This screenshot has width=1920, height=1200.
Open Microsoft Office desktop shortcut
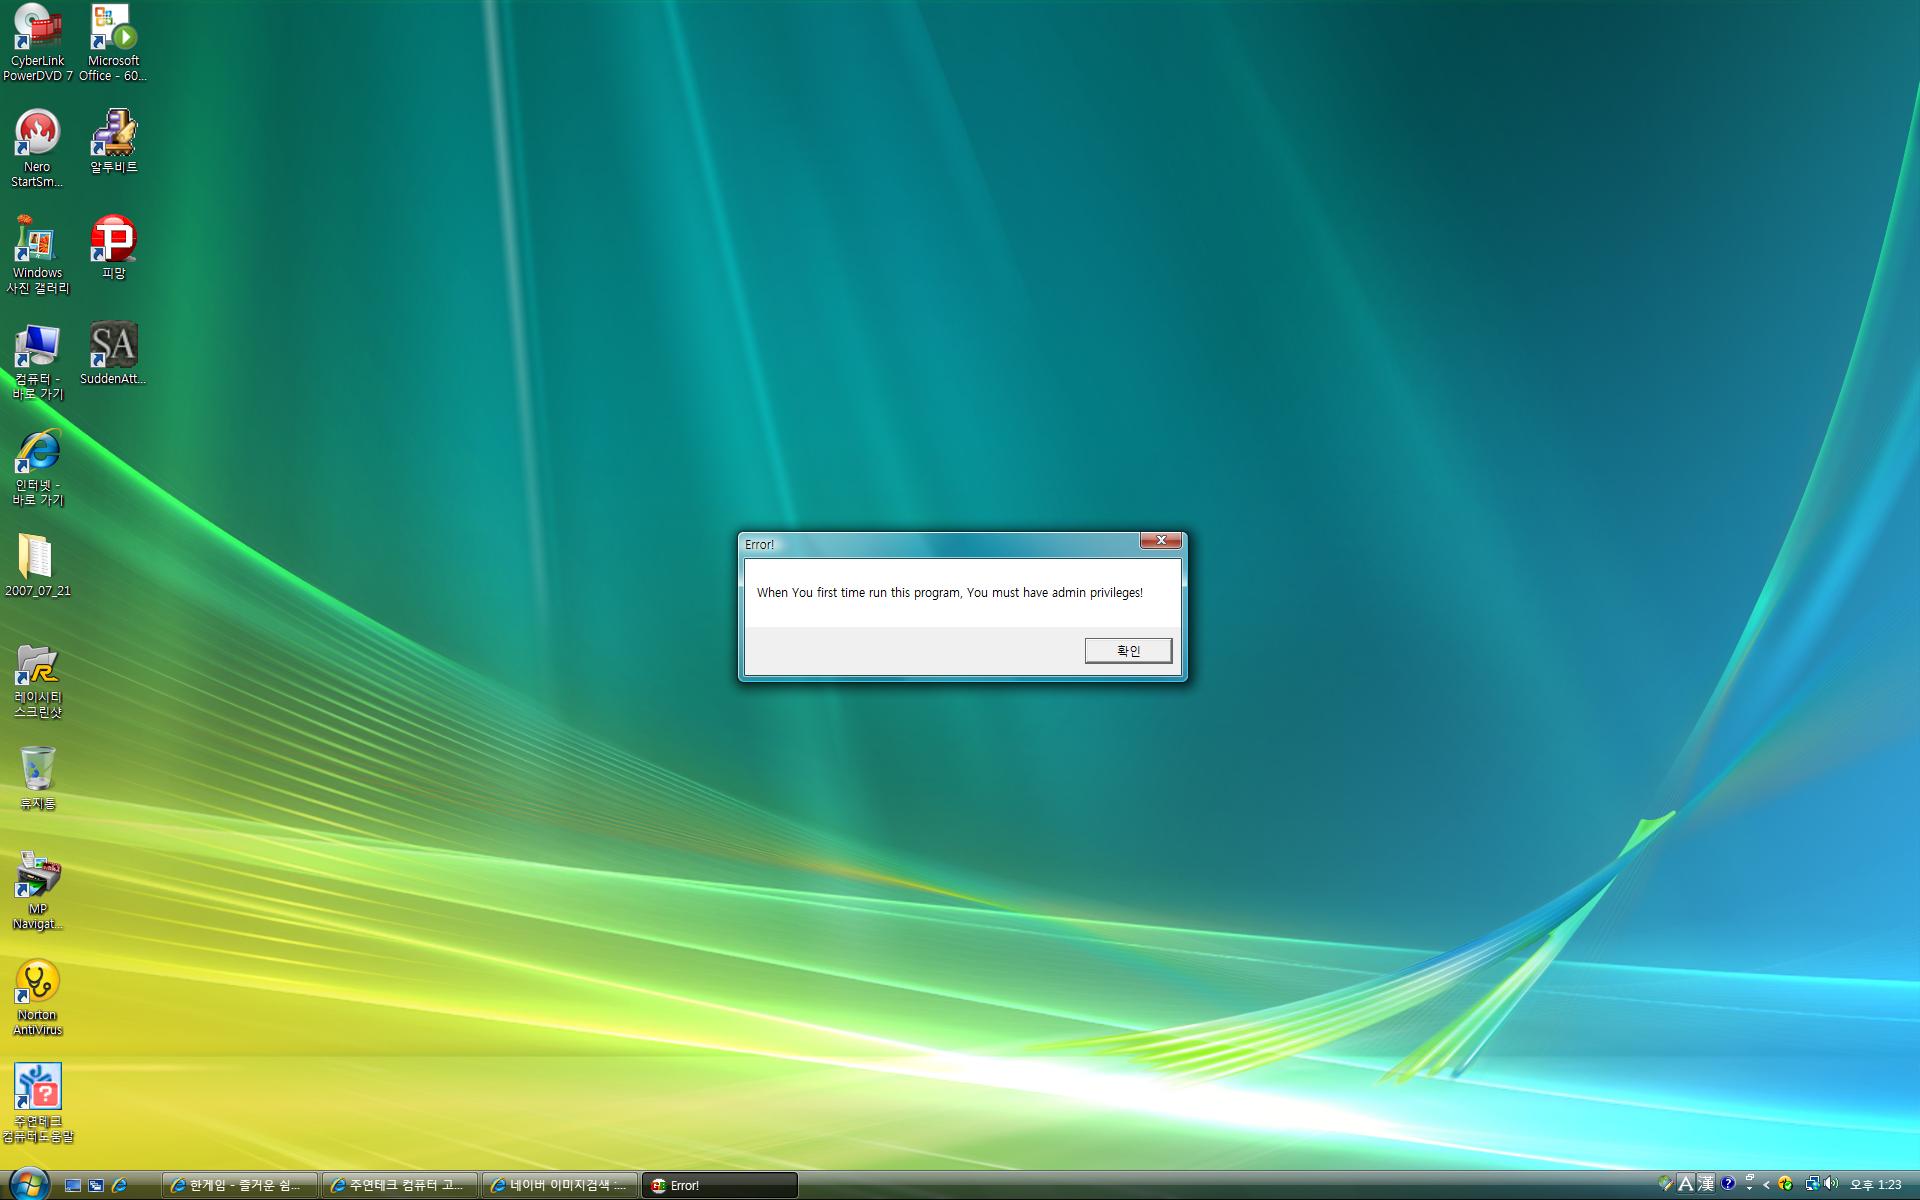pos(113,42)
